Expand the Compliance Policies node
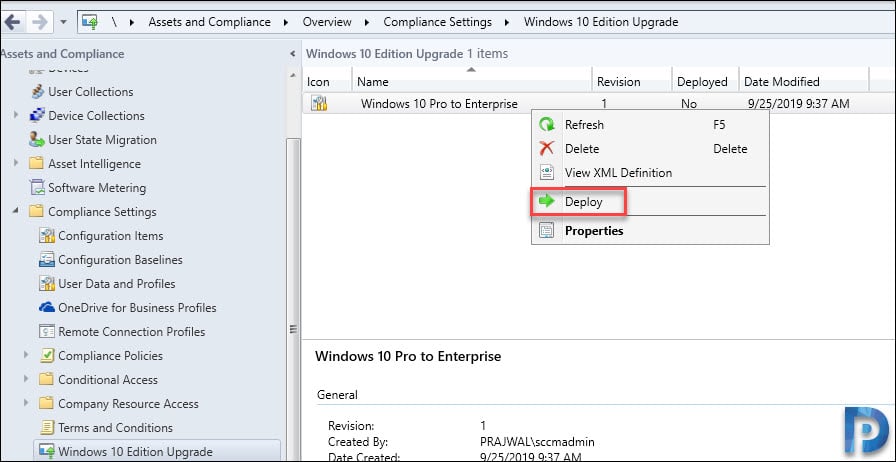 pyautogui.click(x=26, y=356)
